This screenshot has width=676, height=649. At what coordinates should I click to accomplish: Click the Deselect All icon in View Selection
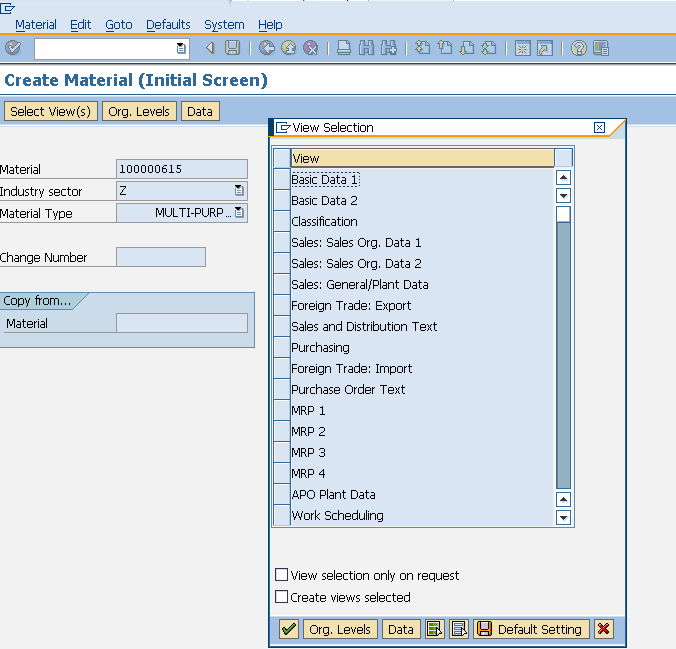(459, 629)
